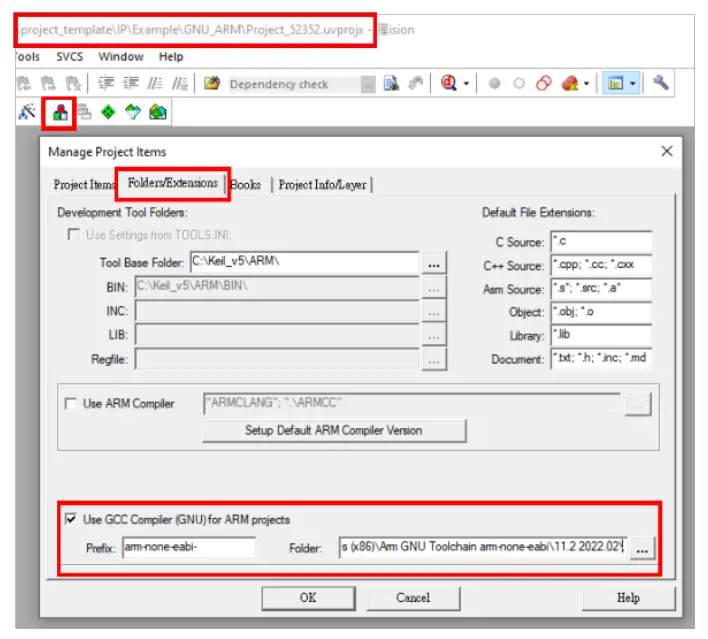This screenshot has width=708, height=639.
Task: Click the Enable/Disable Breakpoint hollow circle icon
Action: coord(519,84)
